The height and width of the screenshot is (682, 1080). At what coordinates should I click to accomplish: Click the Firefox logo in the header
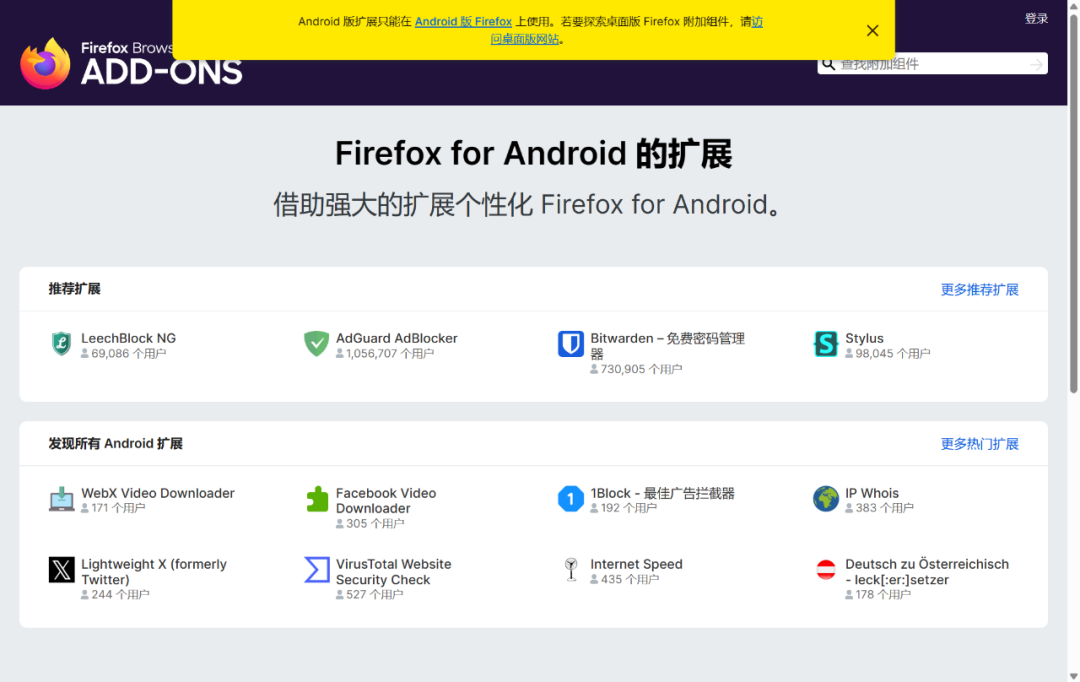(x=45, y=63)
